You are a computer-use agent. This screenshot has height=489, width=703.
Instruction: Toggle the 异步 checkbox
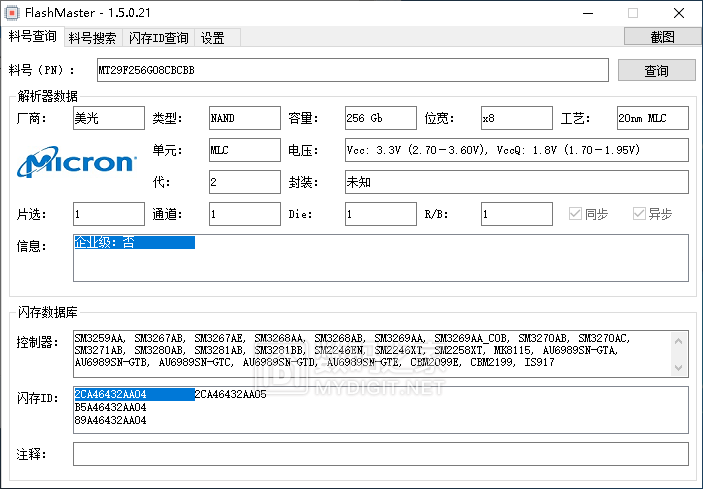pos(652,214)
